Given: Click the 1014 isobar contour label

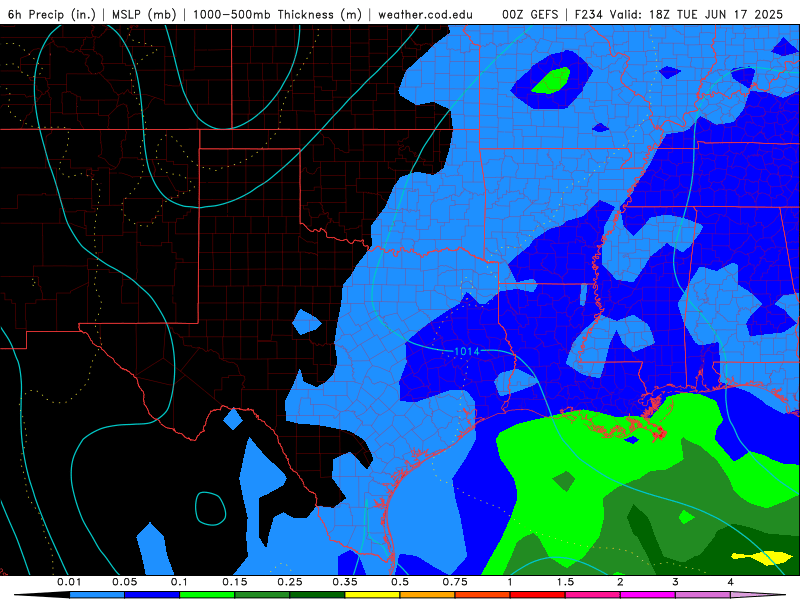Looking at the screenshot, I should (x=466, y=351).
